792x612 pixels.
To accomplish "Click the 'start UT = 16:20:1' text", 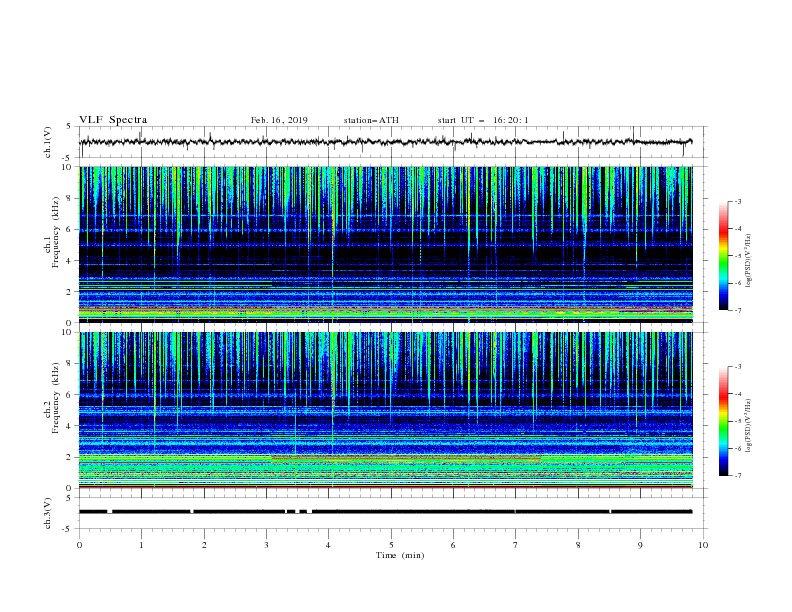I will coord(483,120).
